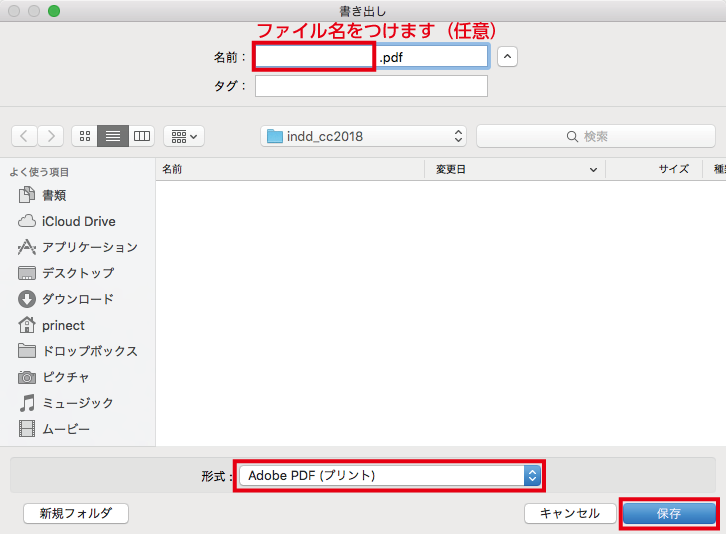Switch to column view mode
Viewport: 726px width, 534px height.
click(x=141, y=136)
